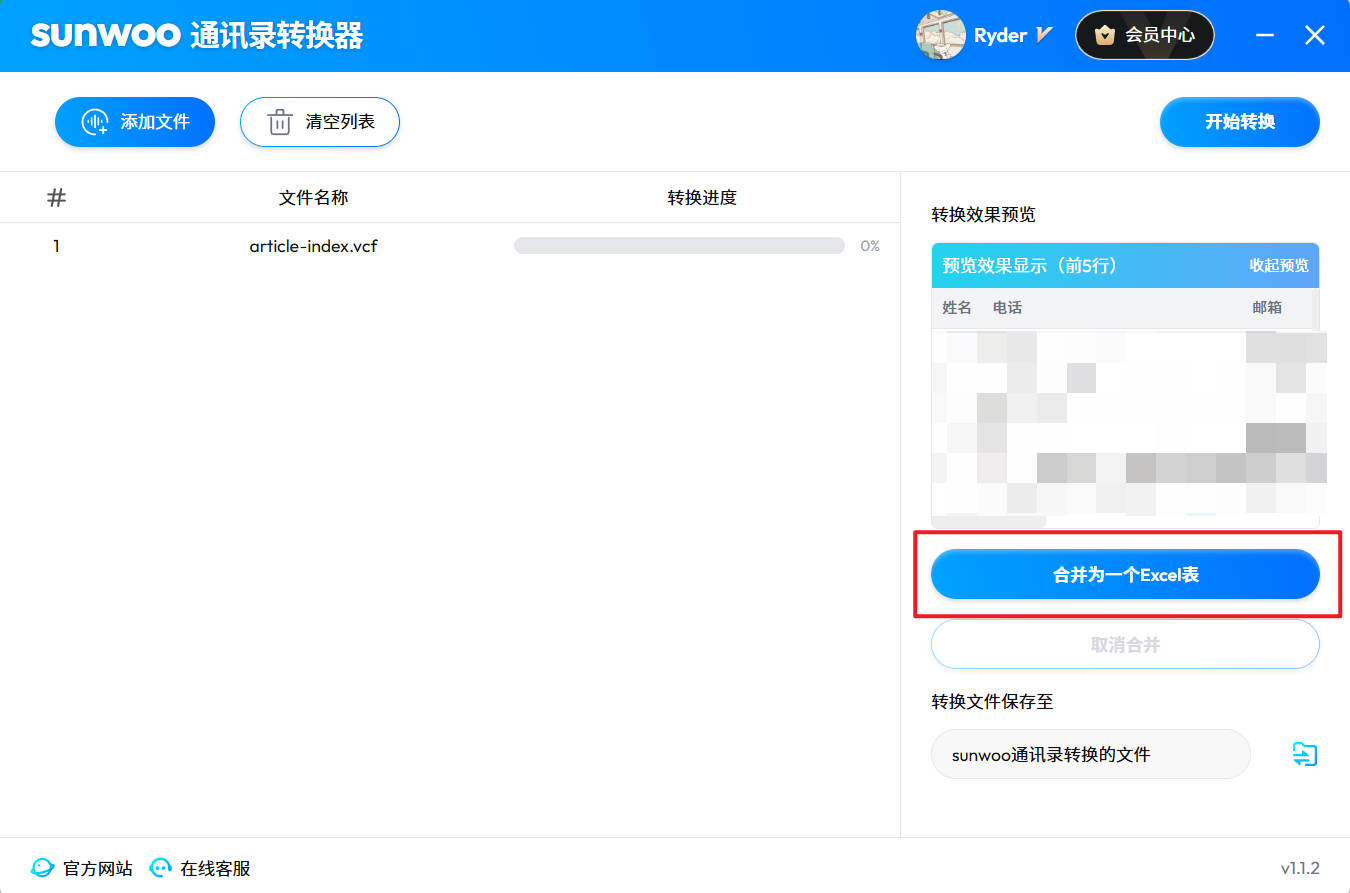
Task: Click the preview table horizontal scrollbar
Action: pos(989,521)
